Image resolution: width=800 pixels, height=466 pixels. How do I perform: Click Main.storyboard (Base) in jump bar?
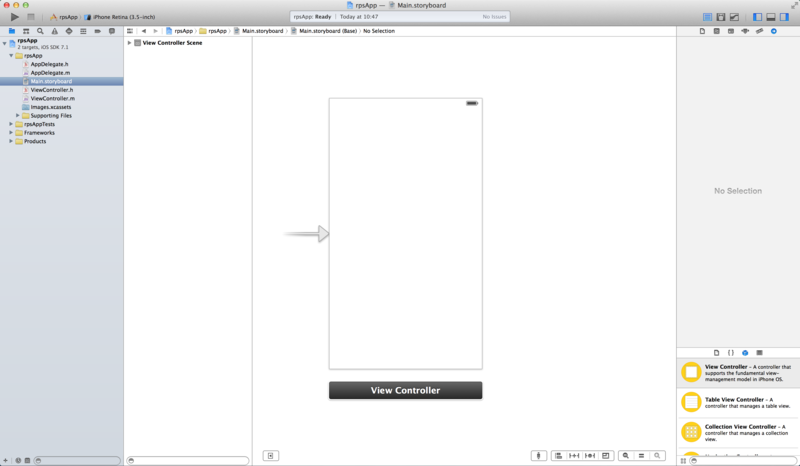click(x=324, y=31)
